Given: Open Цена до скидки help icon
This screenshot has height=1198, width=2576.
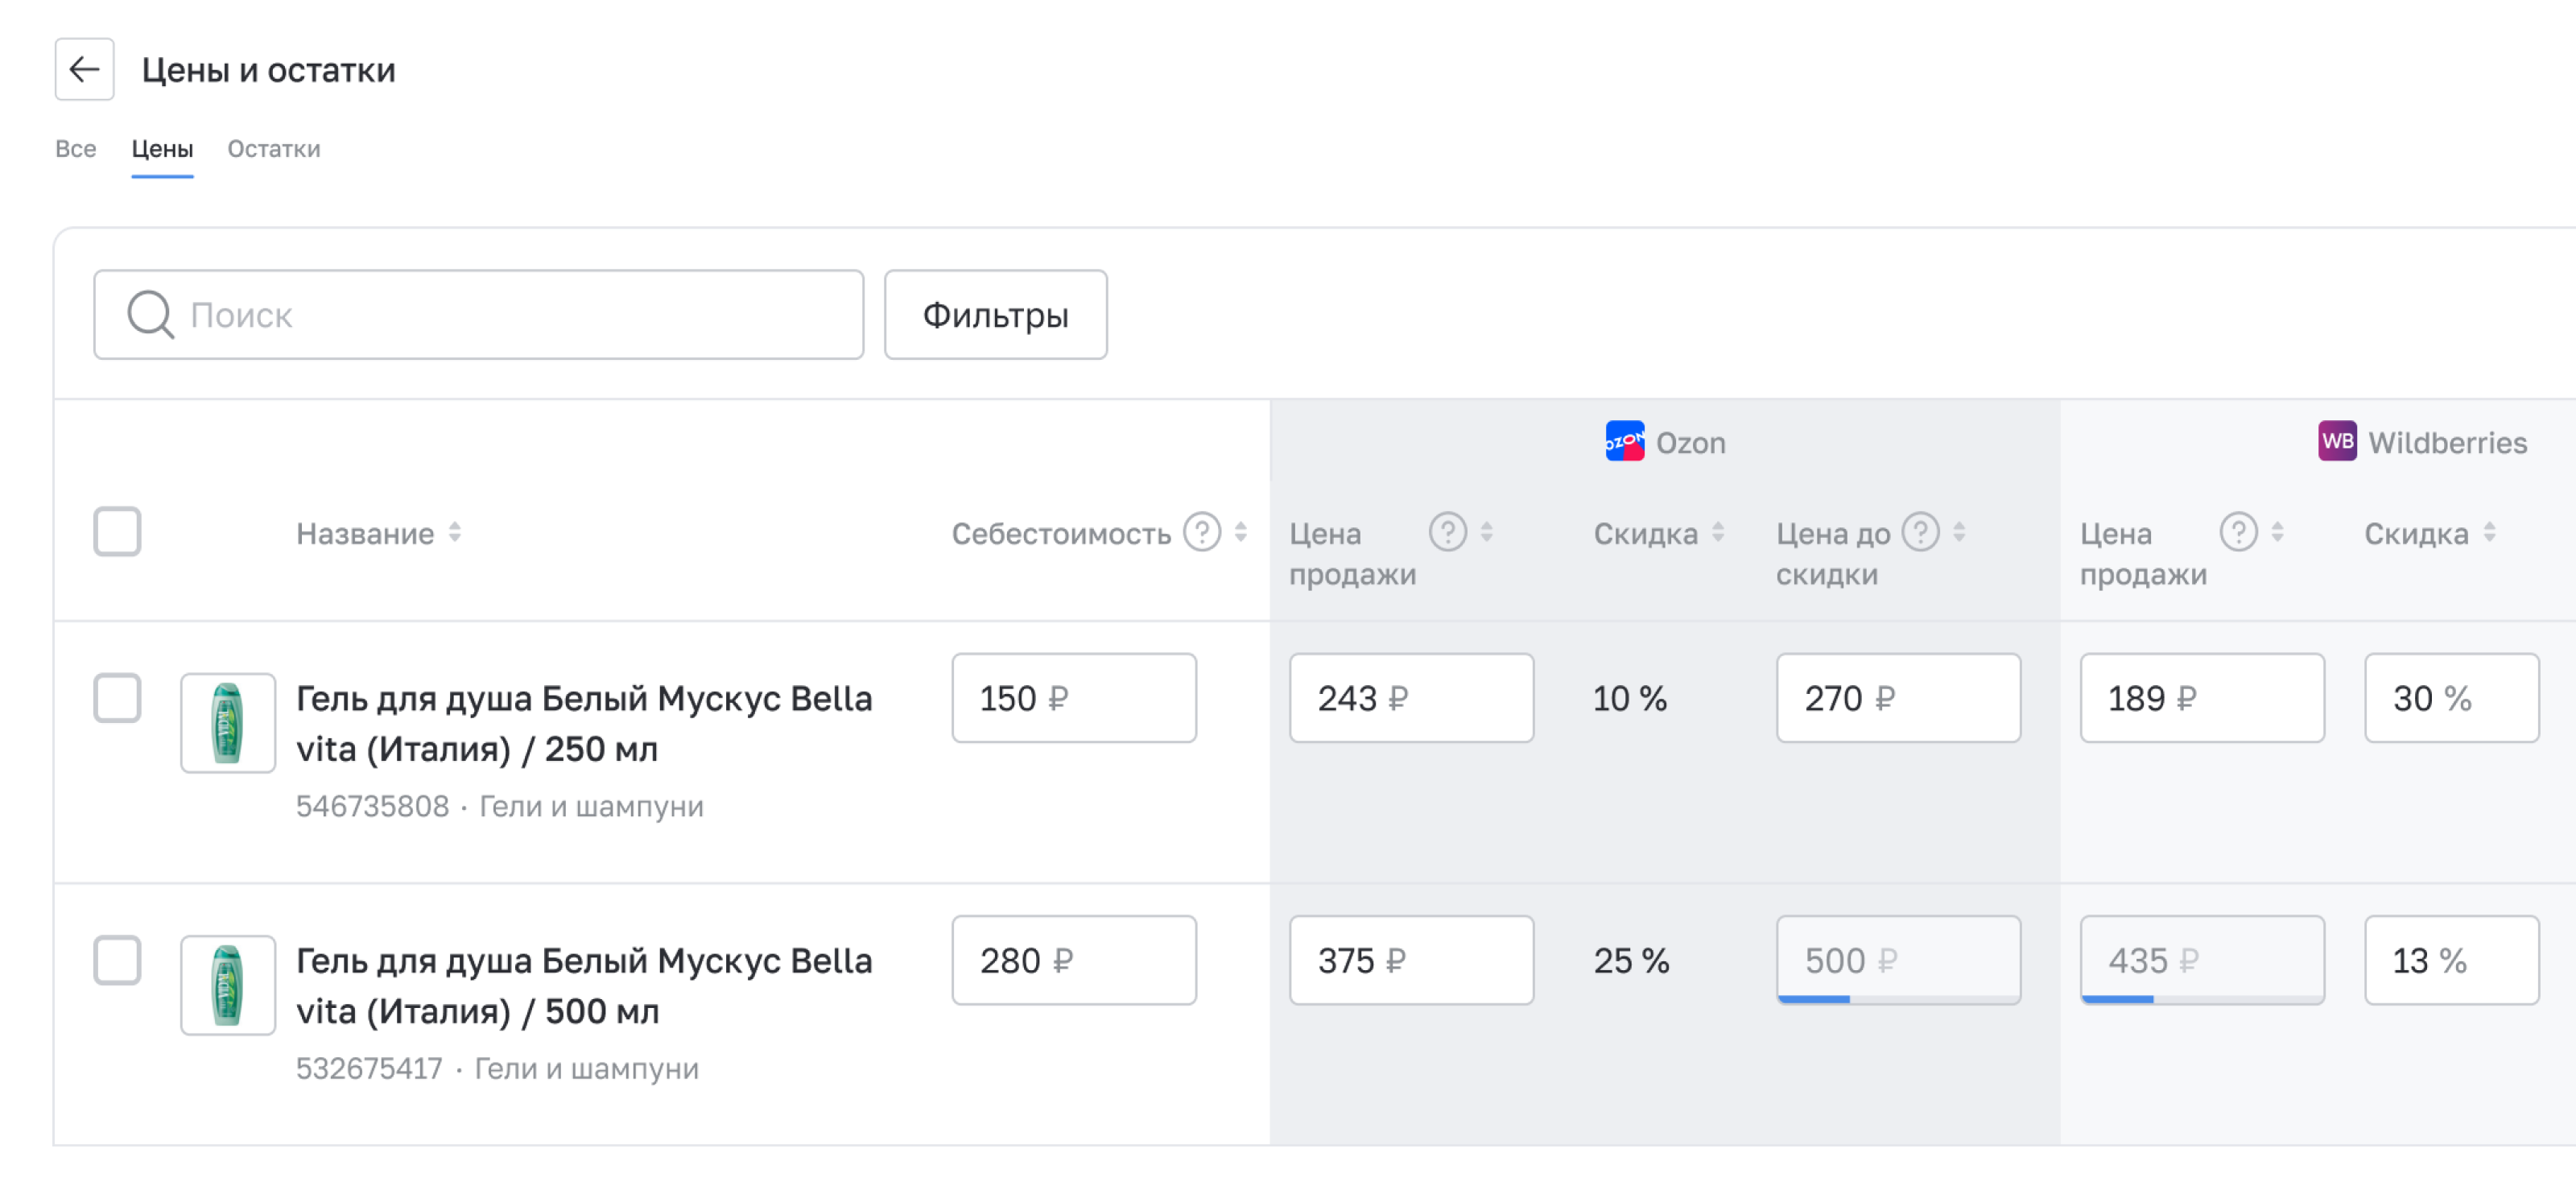Looking at the screenshot, I should tap(1920, 532).
